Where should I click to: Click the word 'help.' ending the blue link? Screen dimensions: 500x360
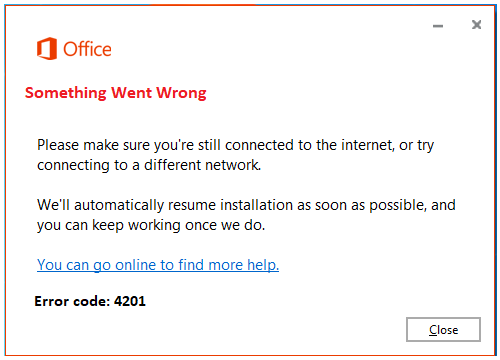click(x=263, y=265)
